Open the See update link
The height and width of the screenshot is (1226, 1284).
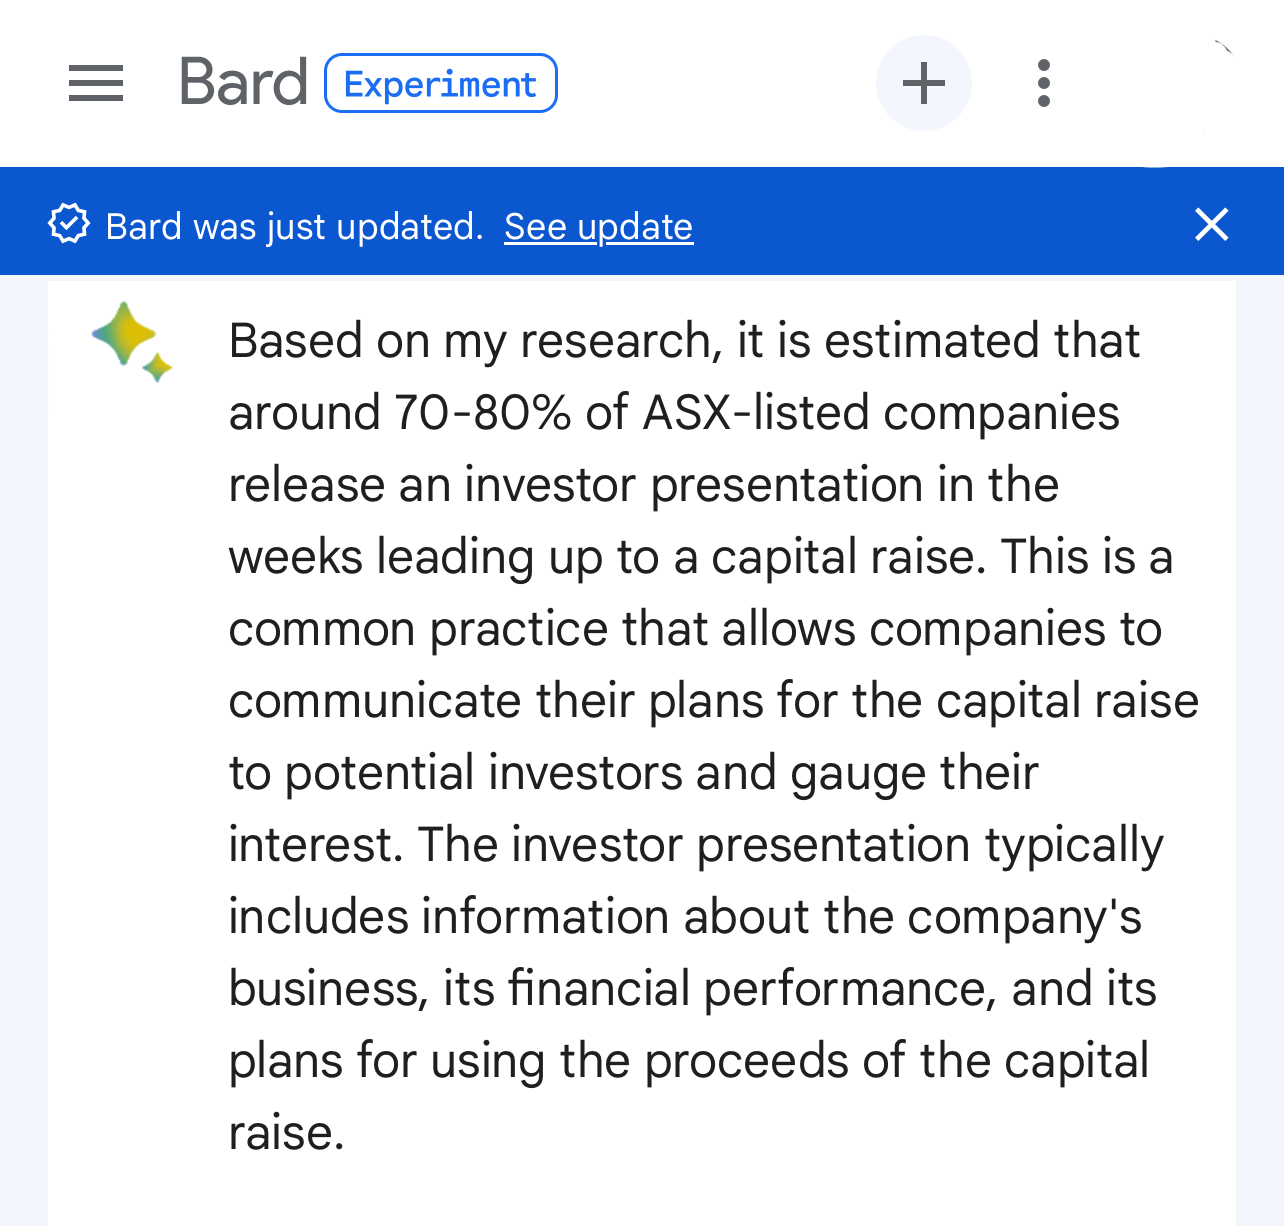click(x=598, y=227)
